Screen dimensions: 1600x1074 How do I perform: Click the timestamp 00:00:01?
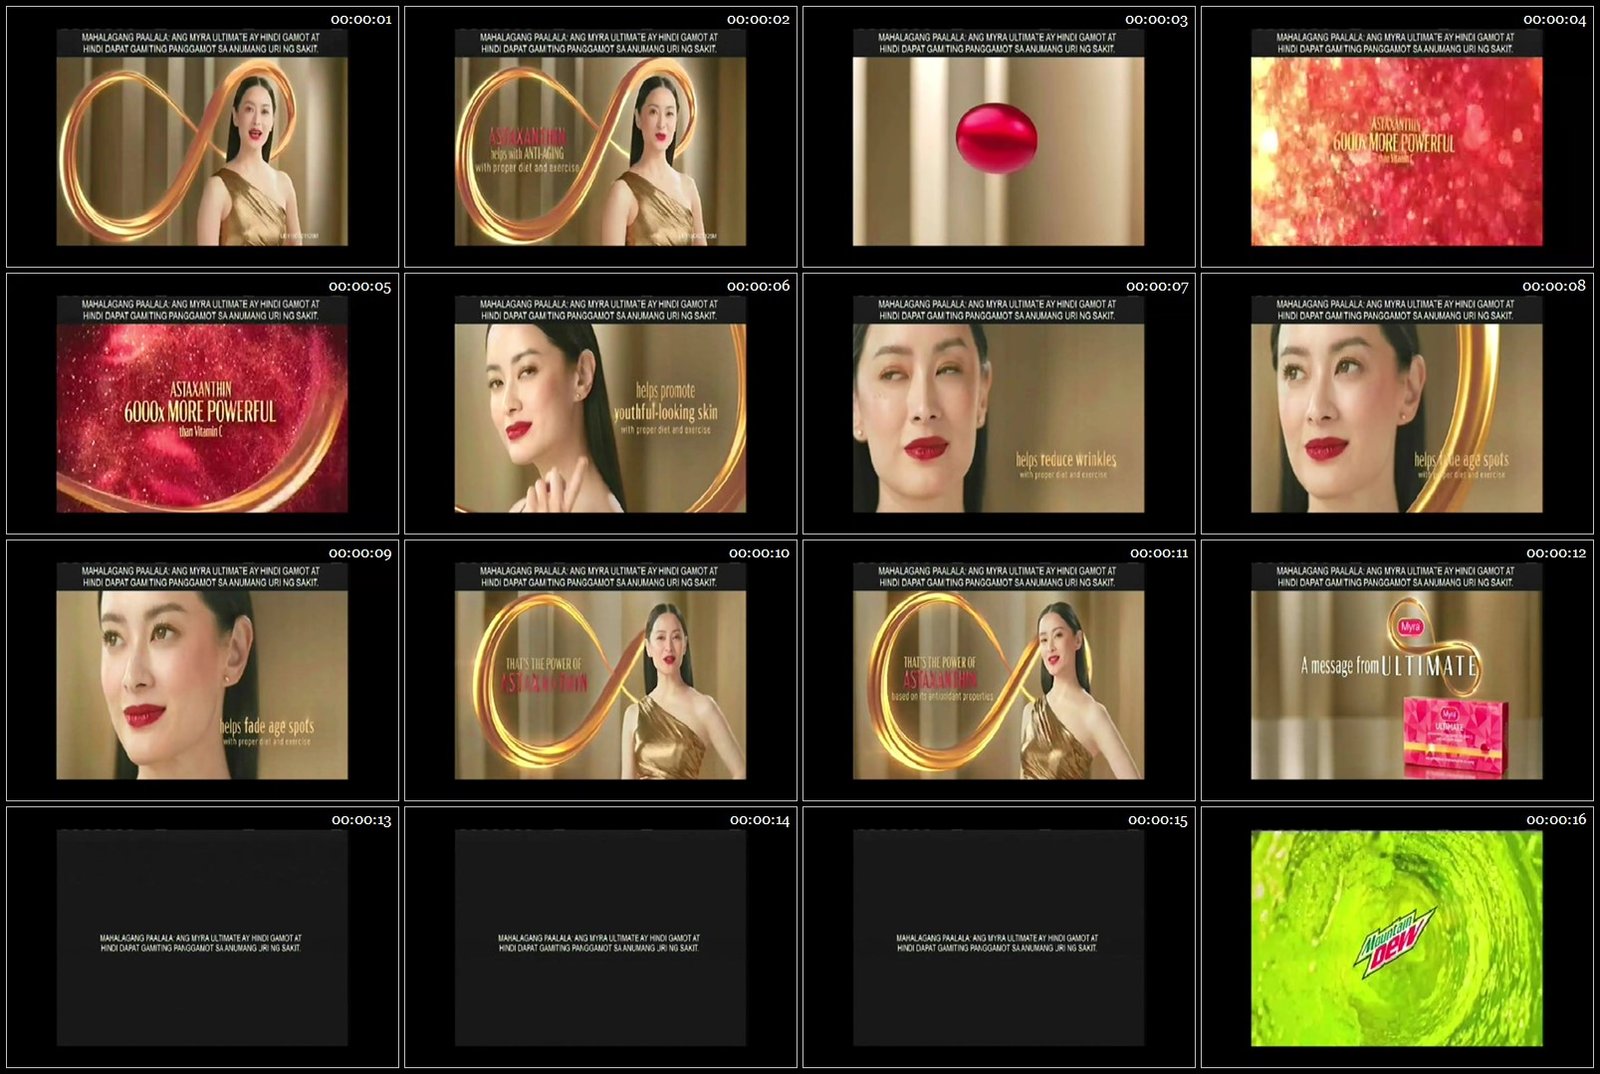pos(361,20)
